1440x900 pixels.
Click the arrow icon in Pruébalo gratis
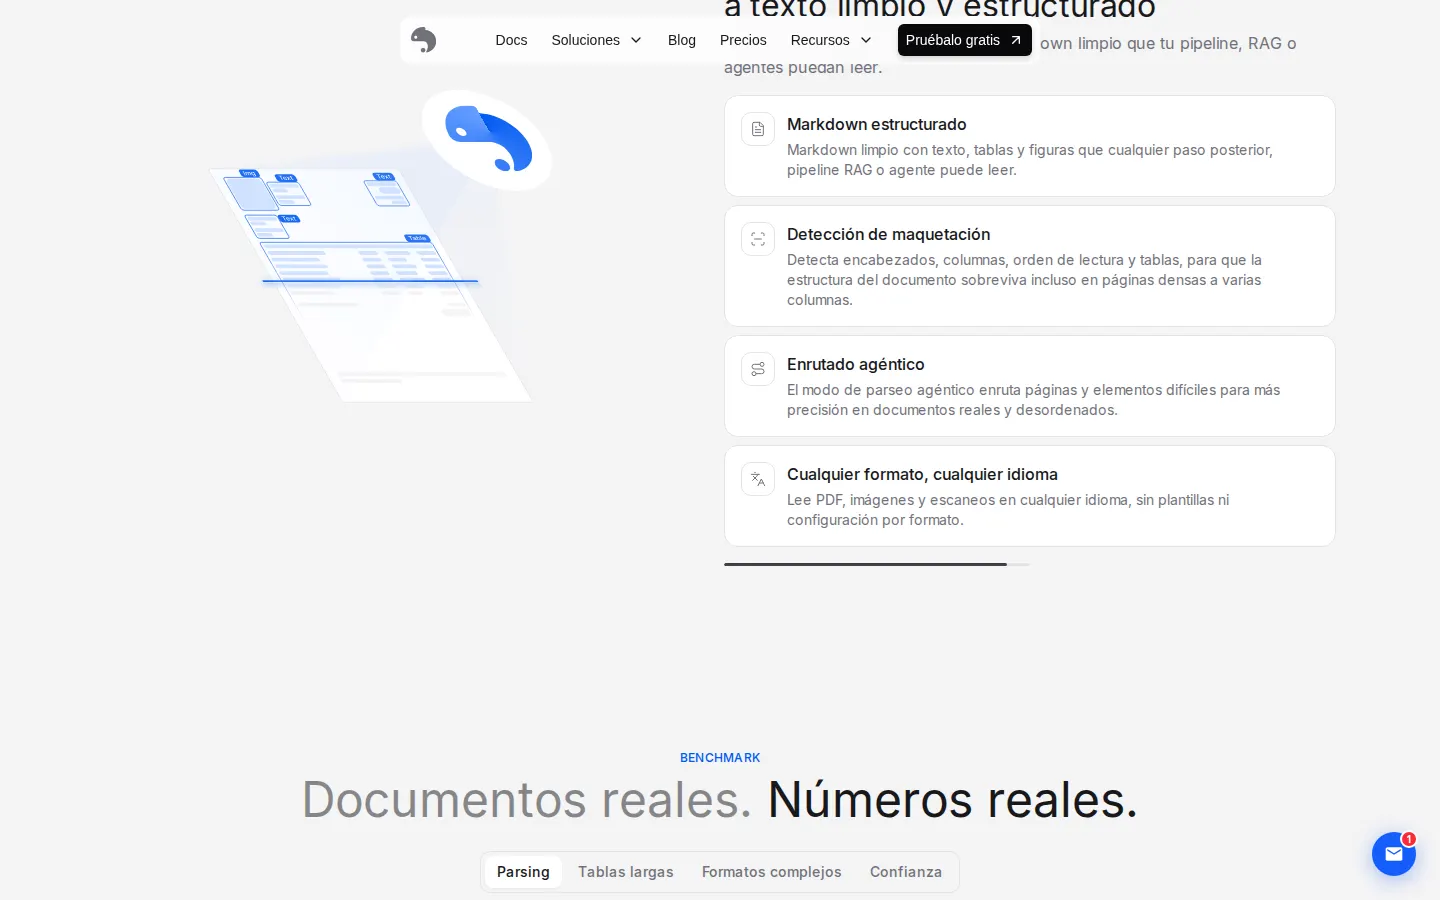pyautogui.click(x=1016, y=40)
